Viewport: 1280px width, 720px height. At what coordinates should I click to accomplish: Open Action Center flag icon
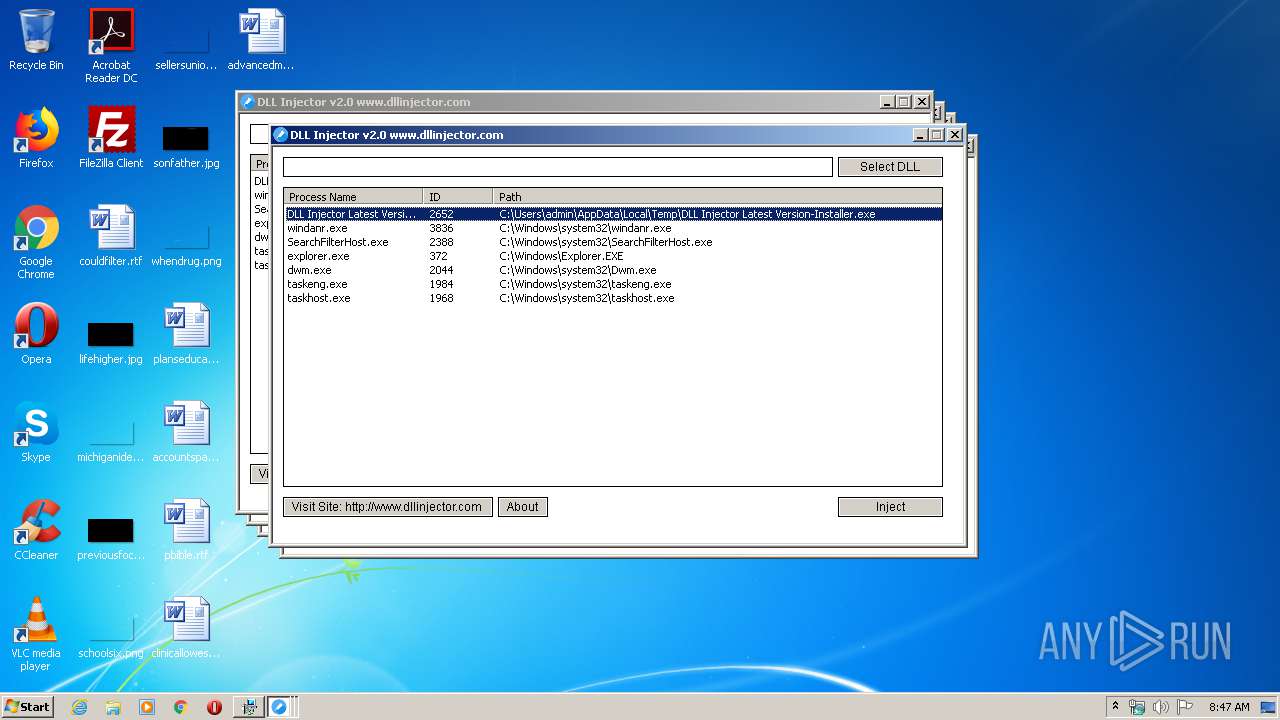click(x=1185, y=707)
